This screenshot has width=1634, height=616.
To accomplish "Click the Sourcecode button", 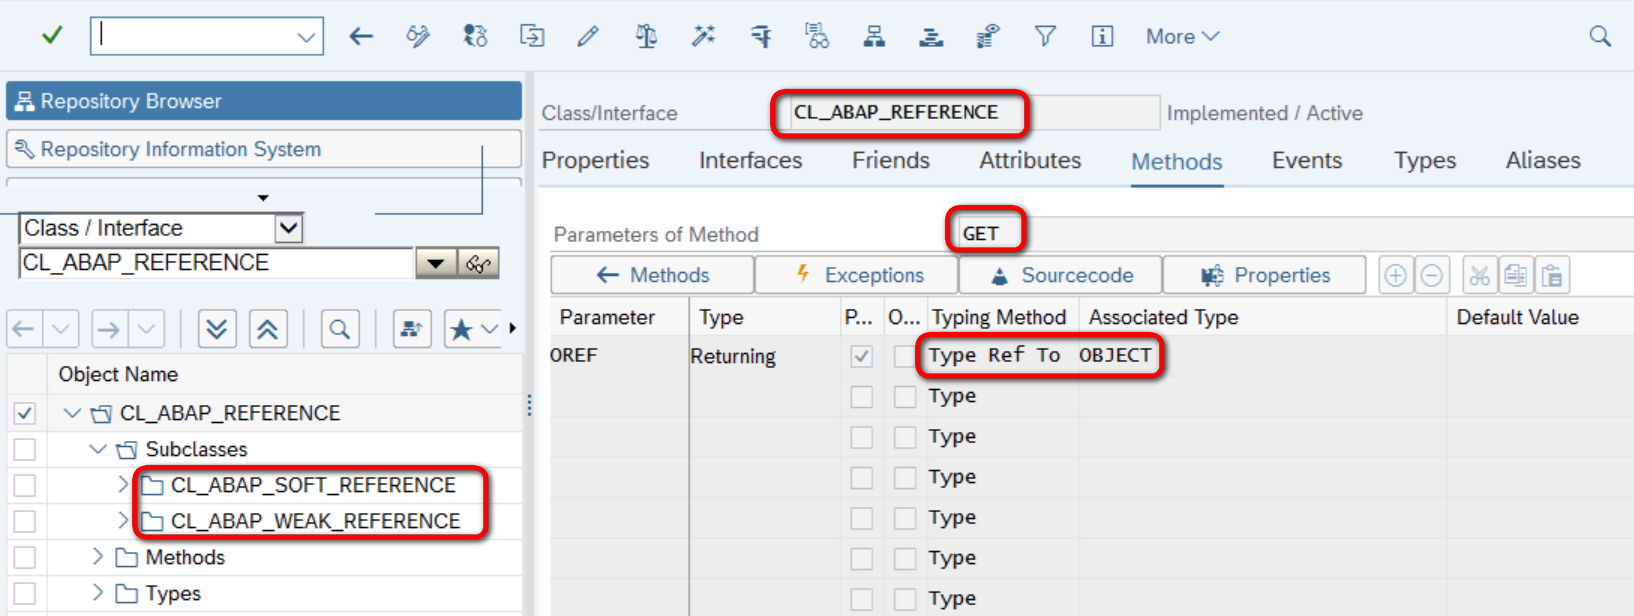I will [x=1061, y=275].
